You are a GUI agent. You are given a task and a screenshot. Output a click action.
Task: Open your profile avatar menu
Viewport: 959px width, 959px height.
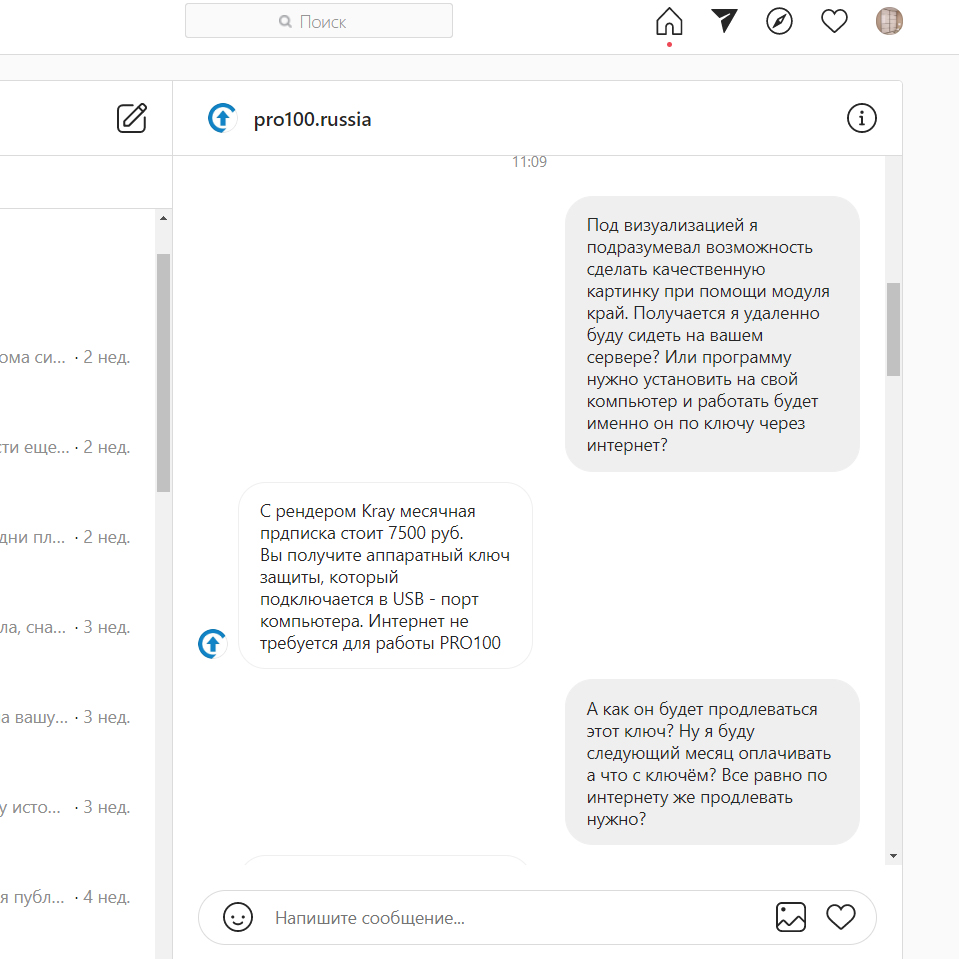click(889, 21)
